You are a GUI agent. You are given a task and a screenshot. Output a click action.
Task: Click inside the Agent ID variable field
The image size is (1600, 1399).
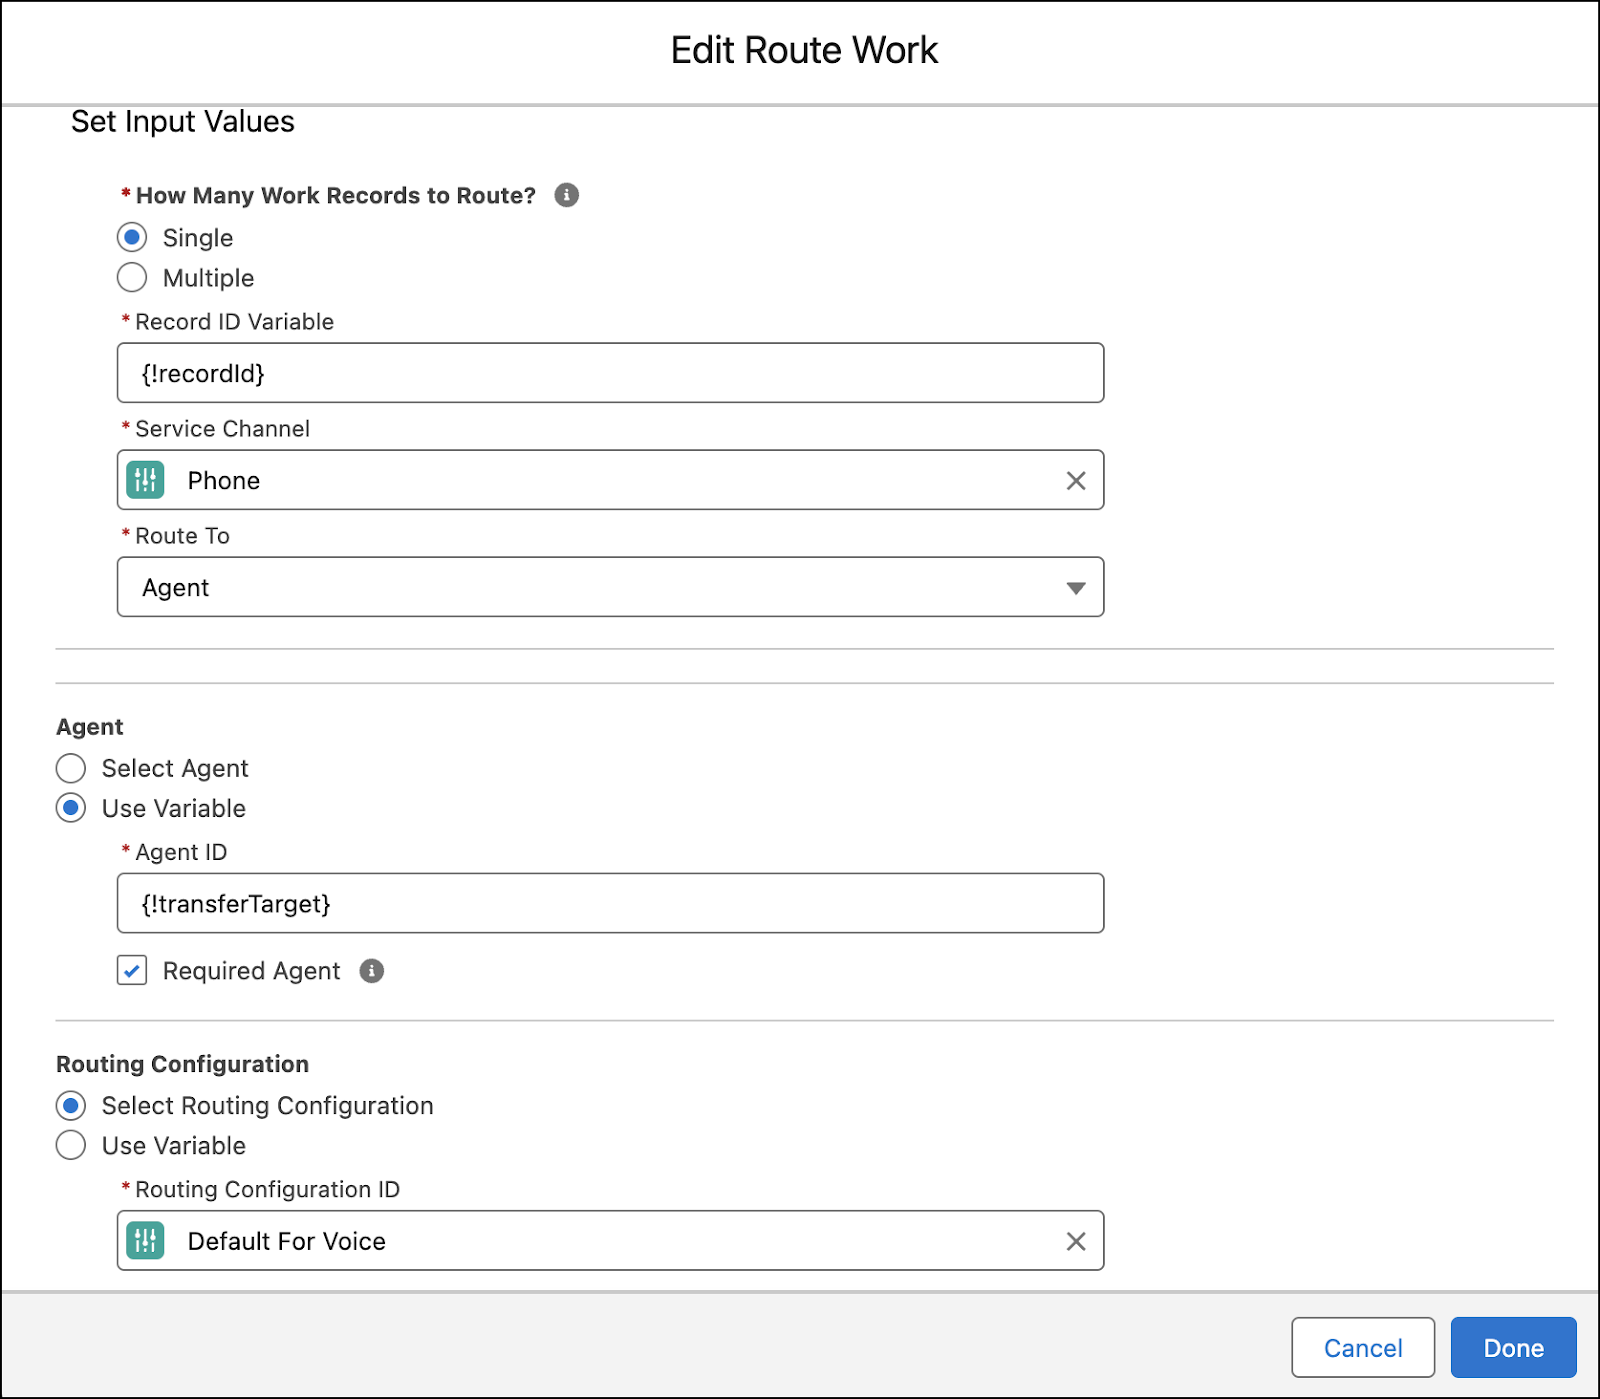pyautogui.click(x=610, y=903)
